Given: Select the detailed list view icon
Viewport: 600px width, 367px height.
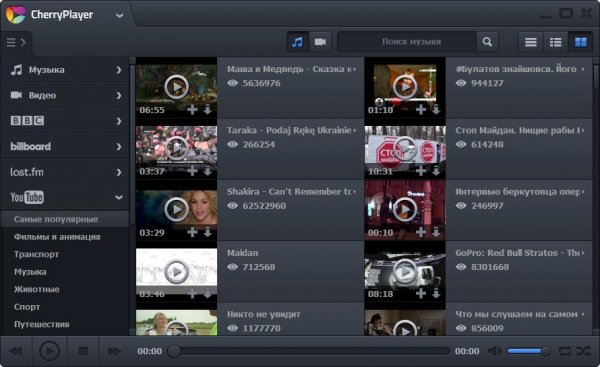Looking at the screenshot, I should pyautogui.click(x=555, y=42).
